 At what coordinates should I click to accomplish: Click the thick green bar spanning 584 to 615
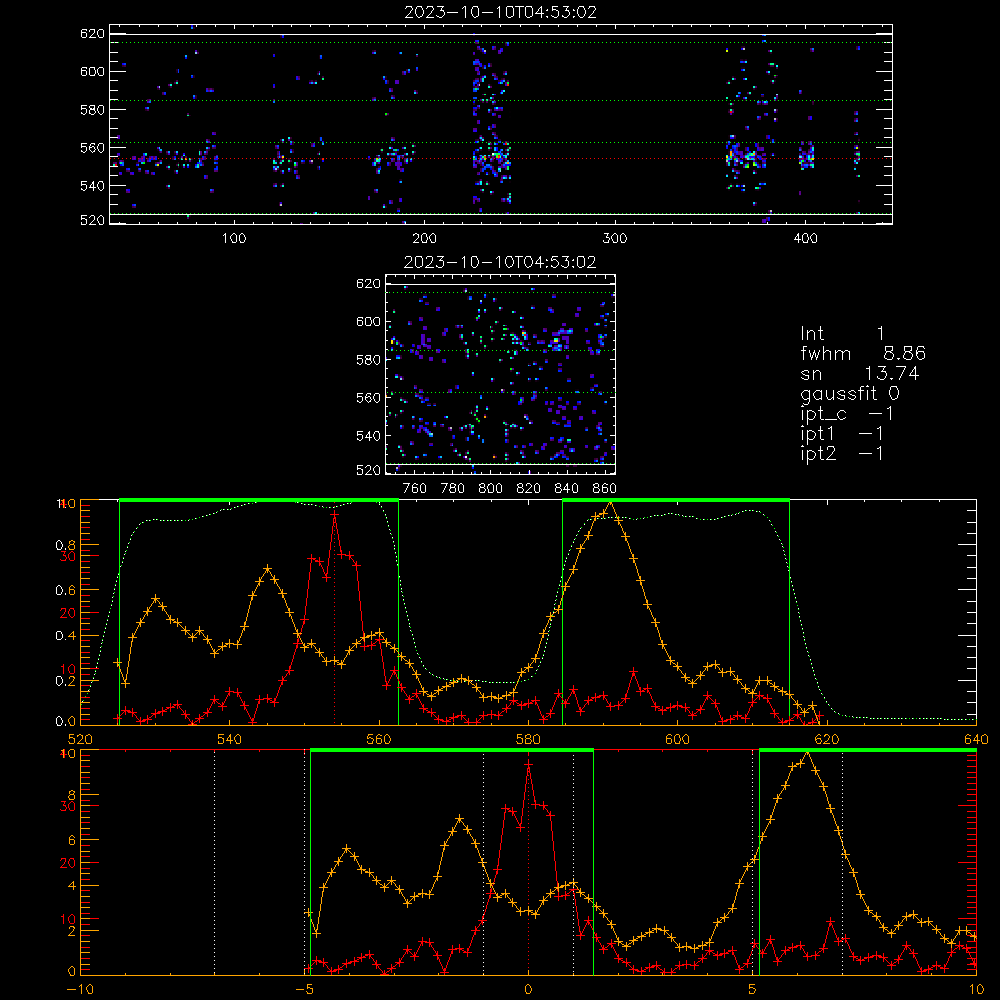click(676, 500)
